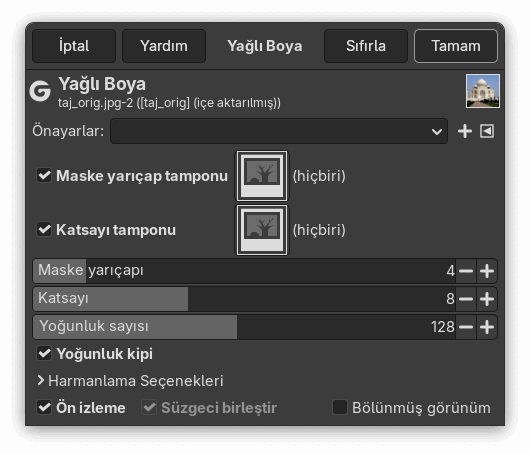Click the Katsayı value 8
The image size is (530, 454).
pyautogui.click(x=450, y=299)
